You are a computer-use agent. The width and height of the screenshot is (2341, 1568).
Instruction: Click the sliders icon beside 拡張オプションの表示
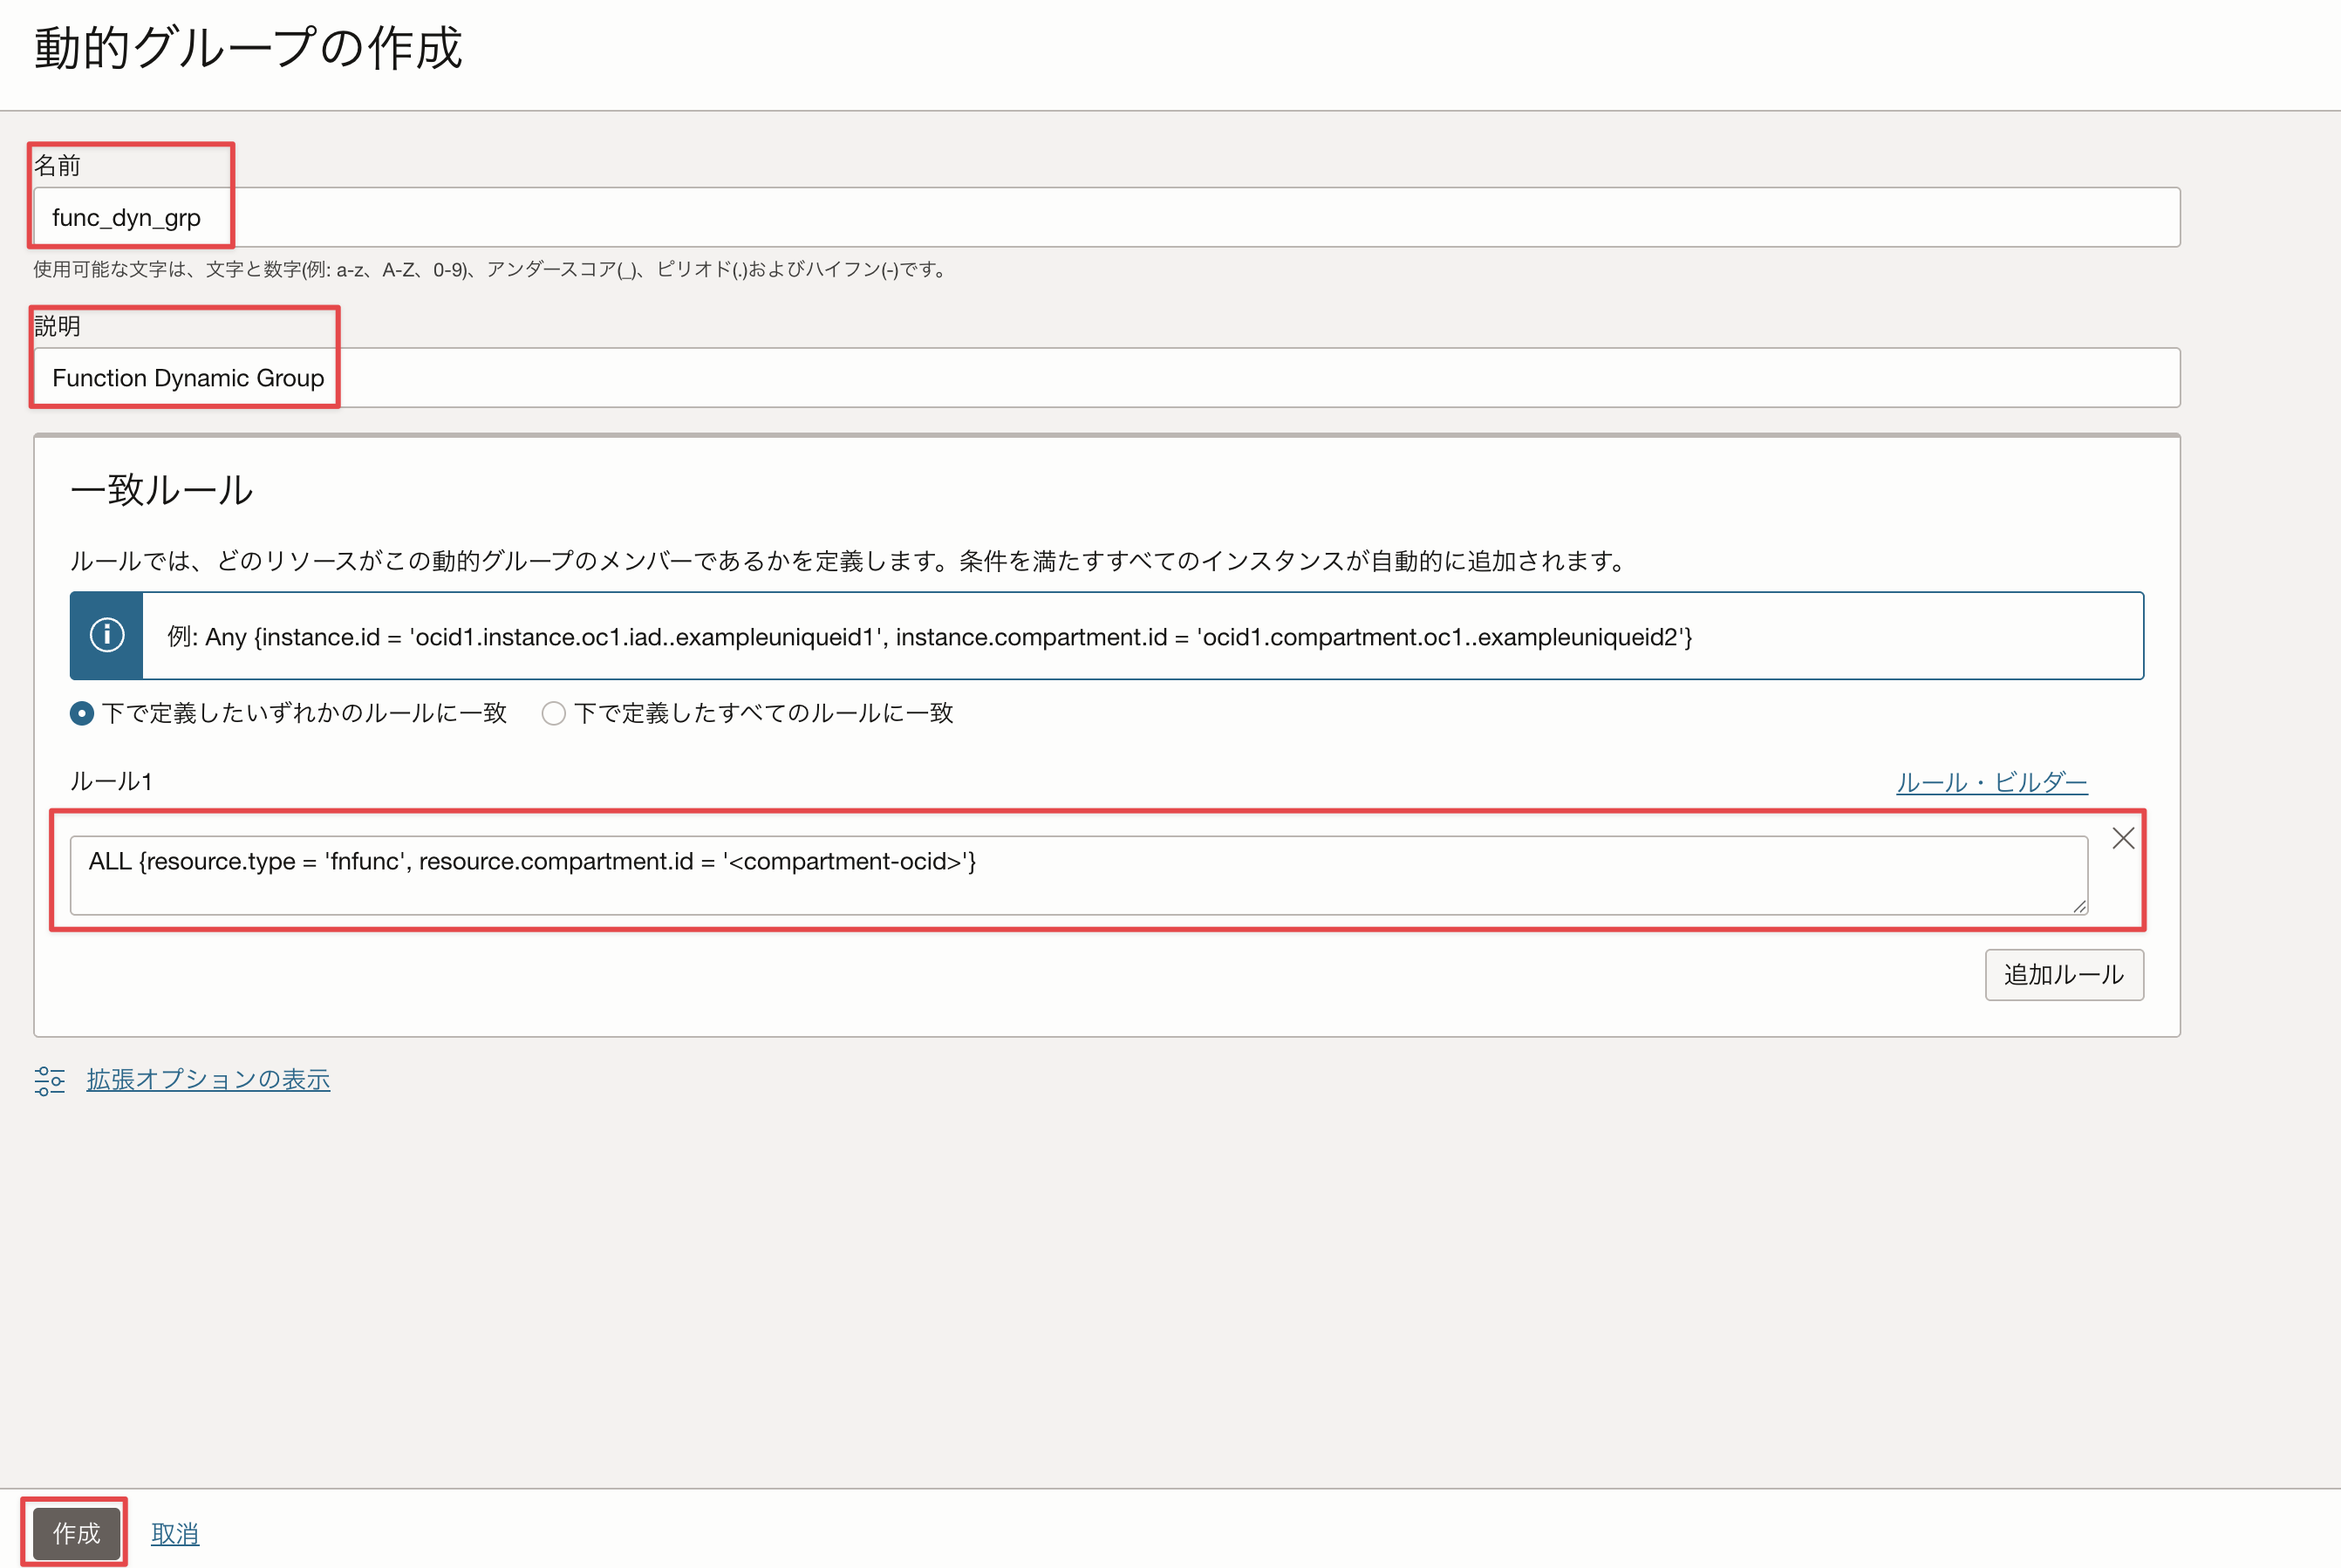click(49, 1080)
